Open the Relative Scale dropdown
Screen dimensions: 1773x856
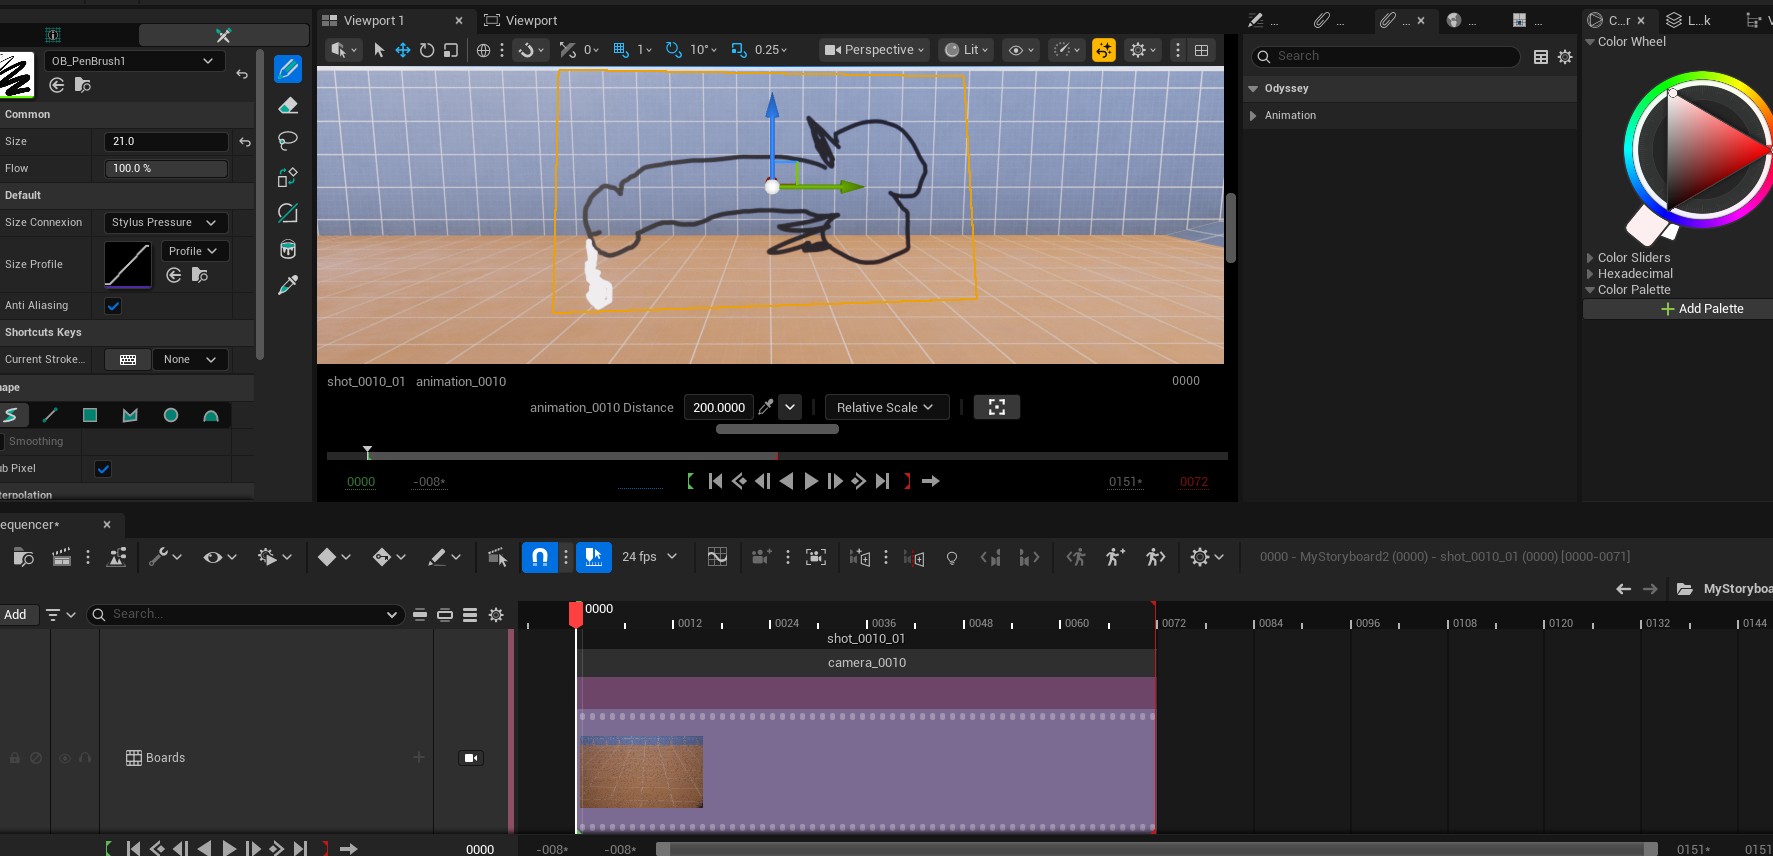[885, 407]
